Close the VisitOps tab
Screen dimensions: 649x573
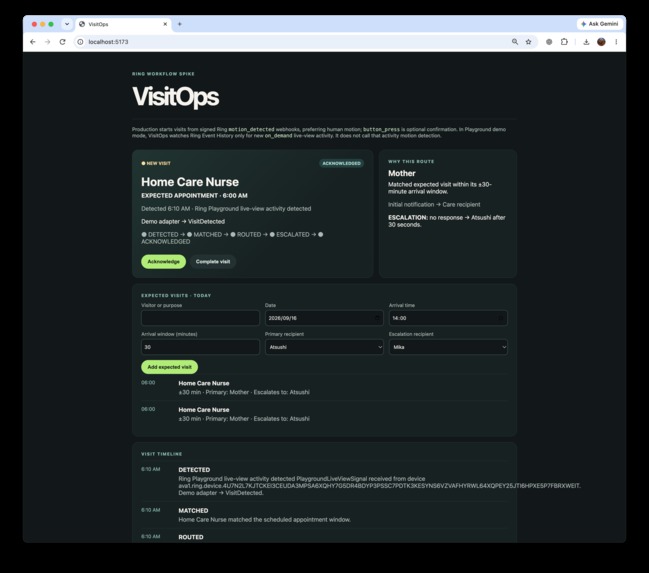165,24
